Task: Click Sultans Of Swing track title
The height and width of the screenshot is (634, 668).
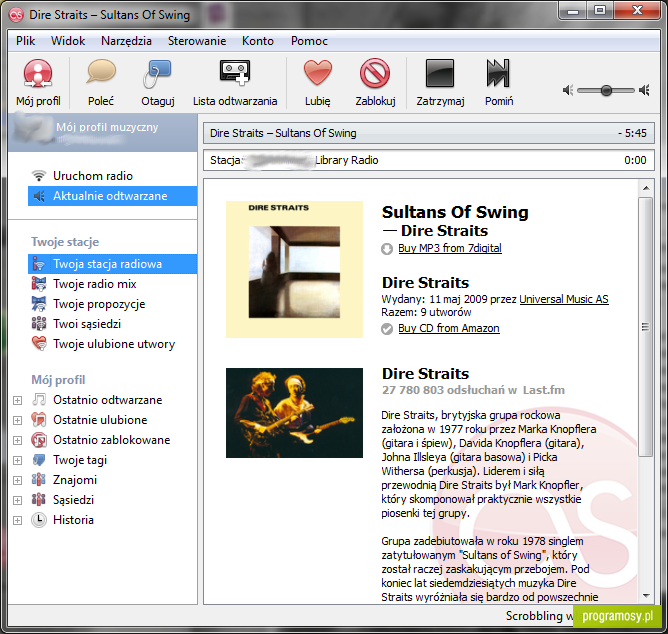Action: 455,212
